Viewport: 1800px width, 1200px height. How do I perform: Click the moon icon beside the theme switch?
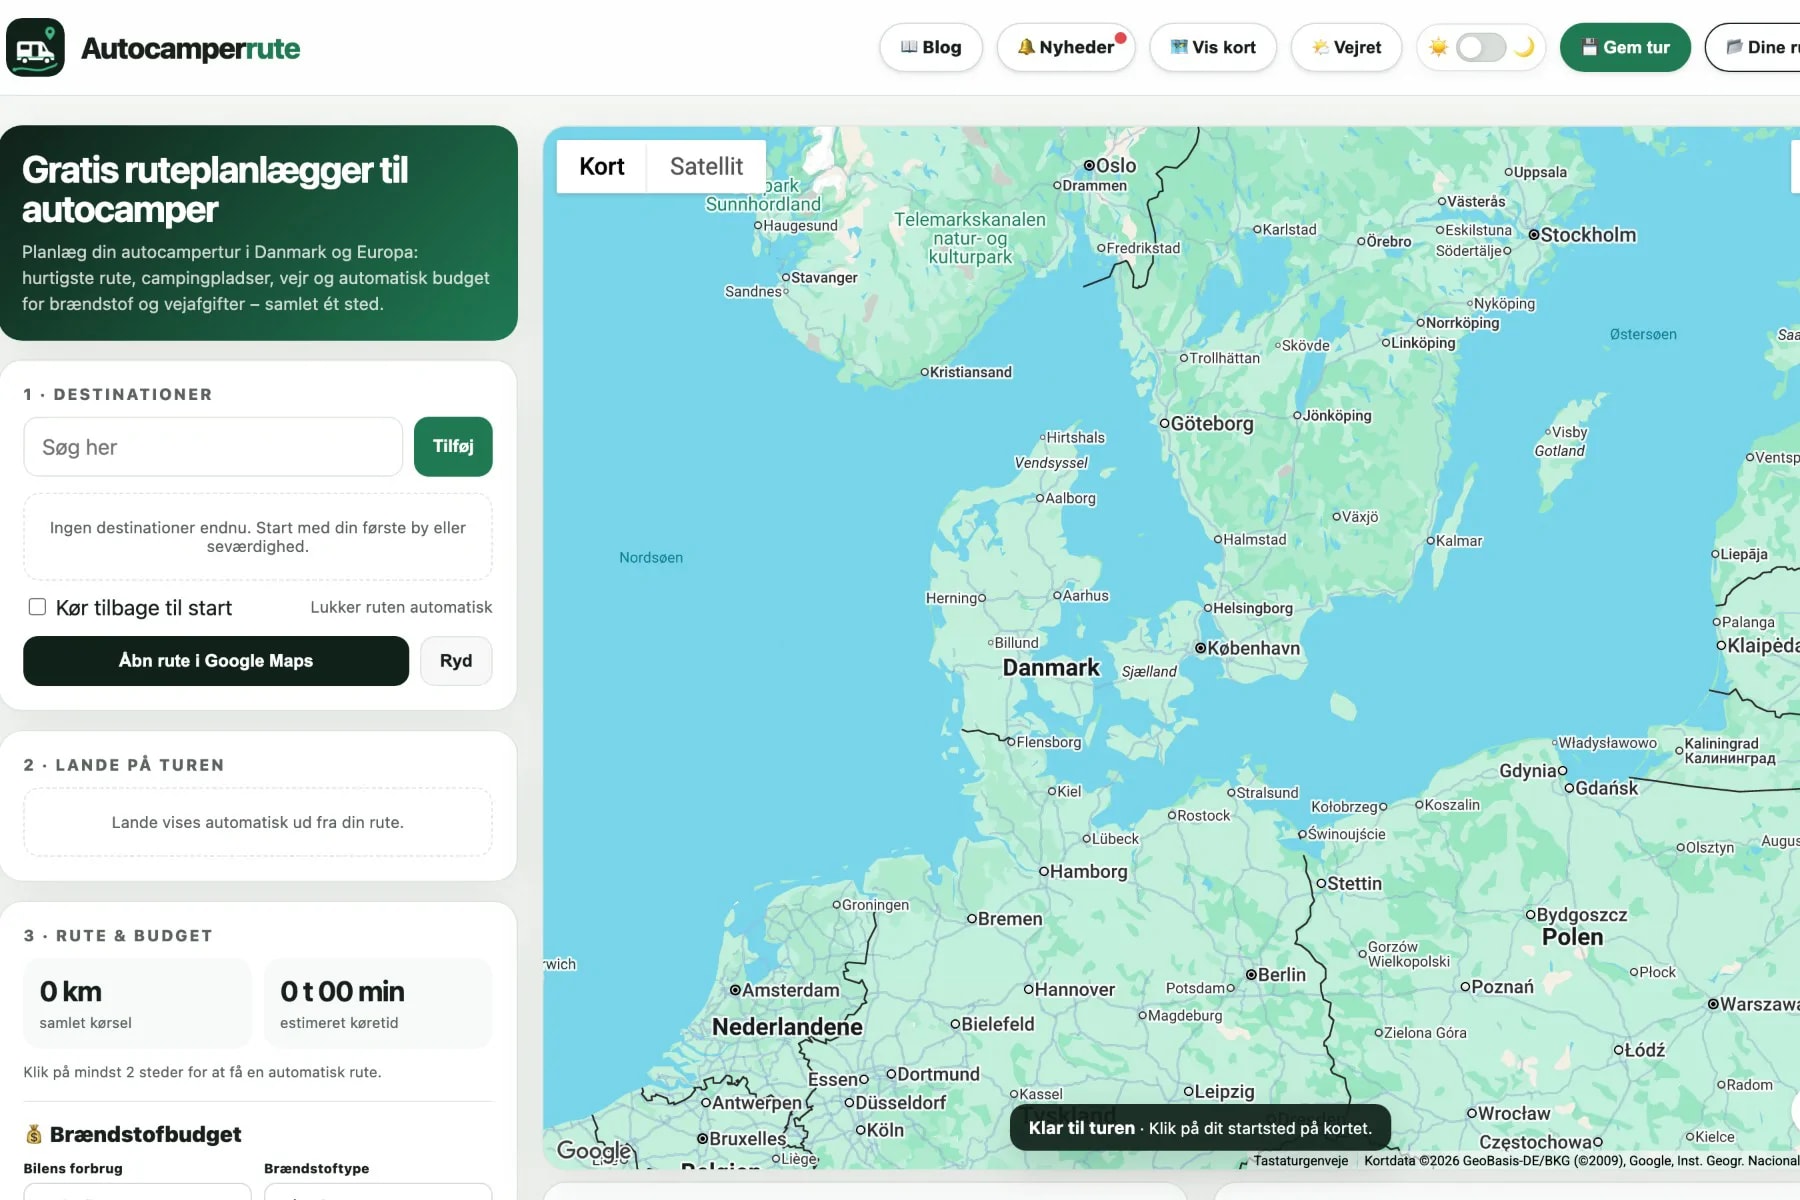(x=1524, y=47)
